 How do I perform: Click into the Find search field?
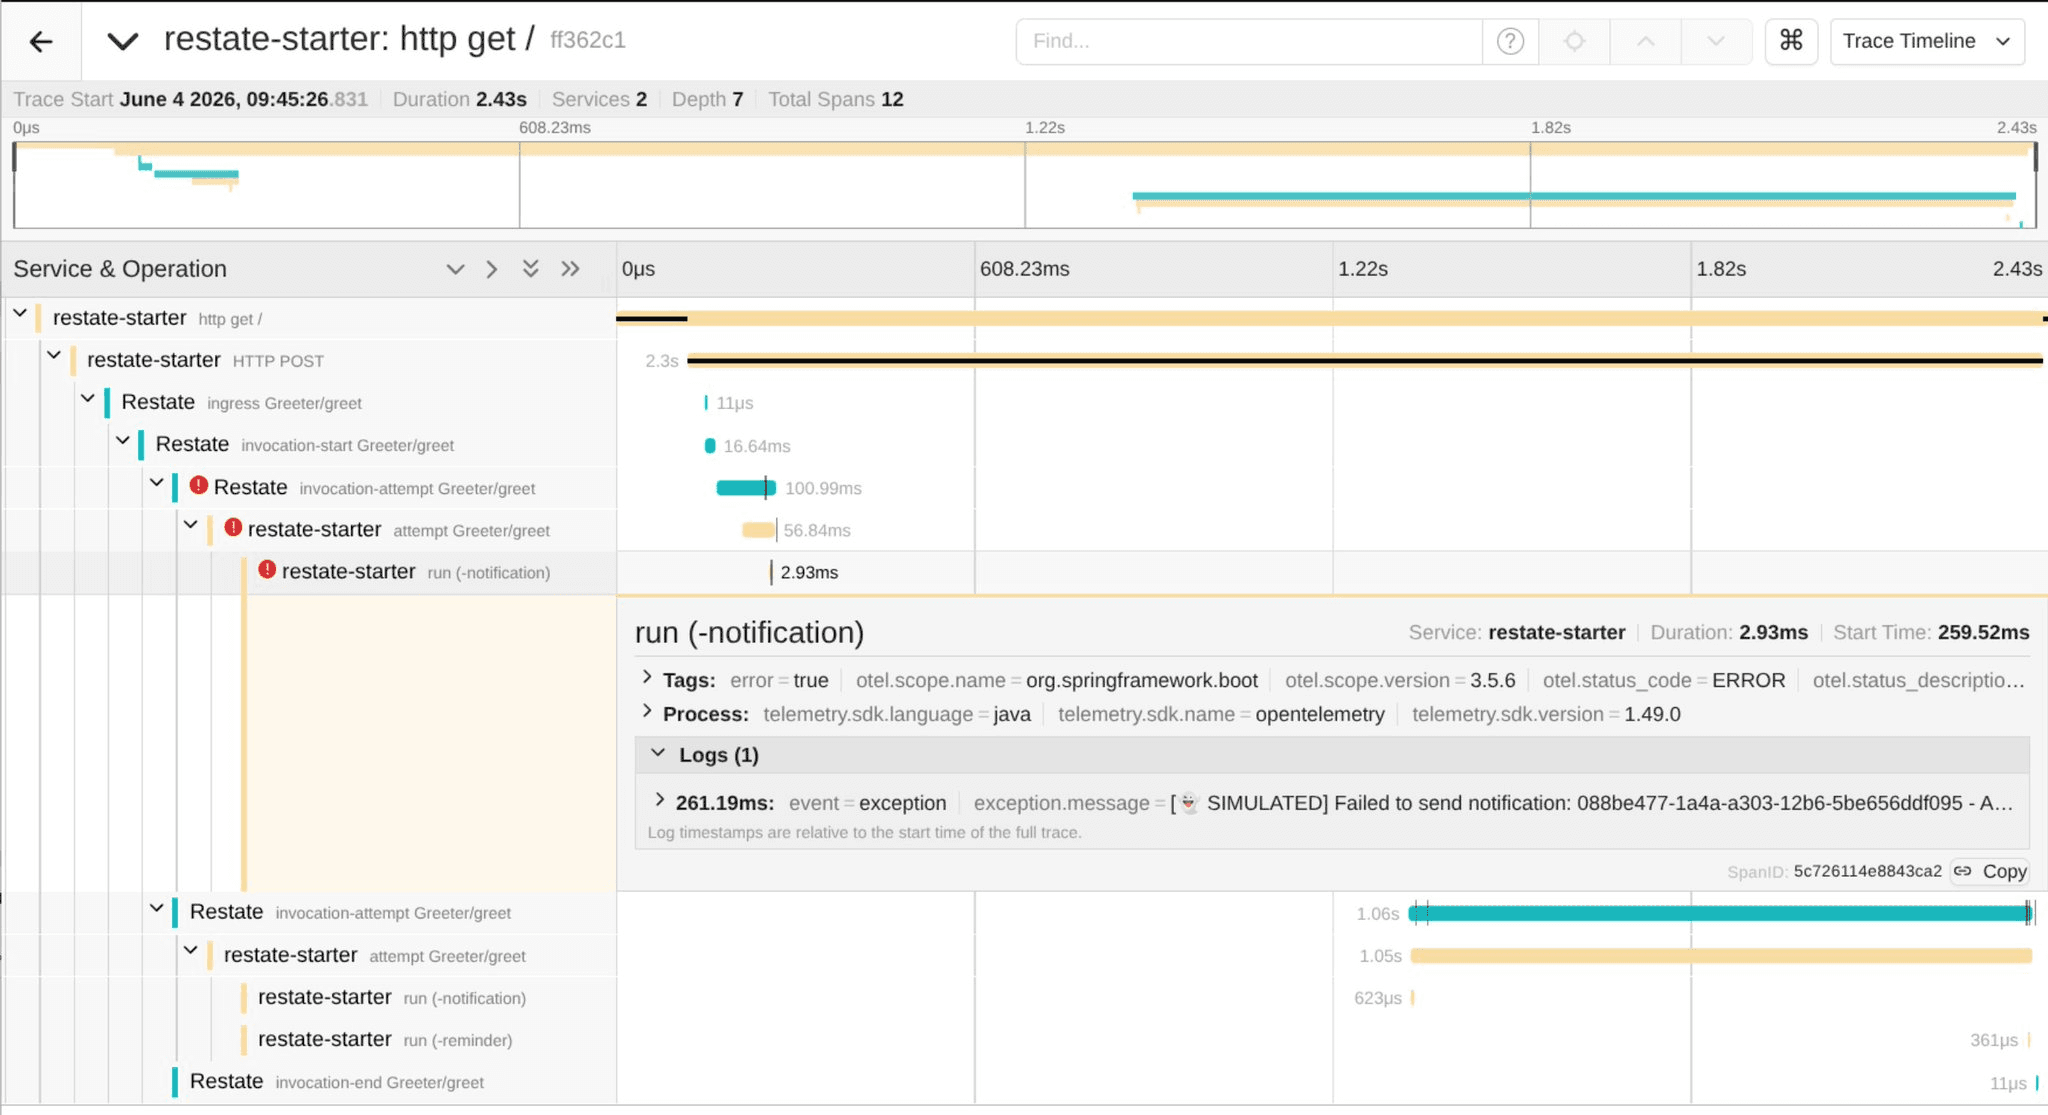pyautogui.click(x=1248, y=41)
